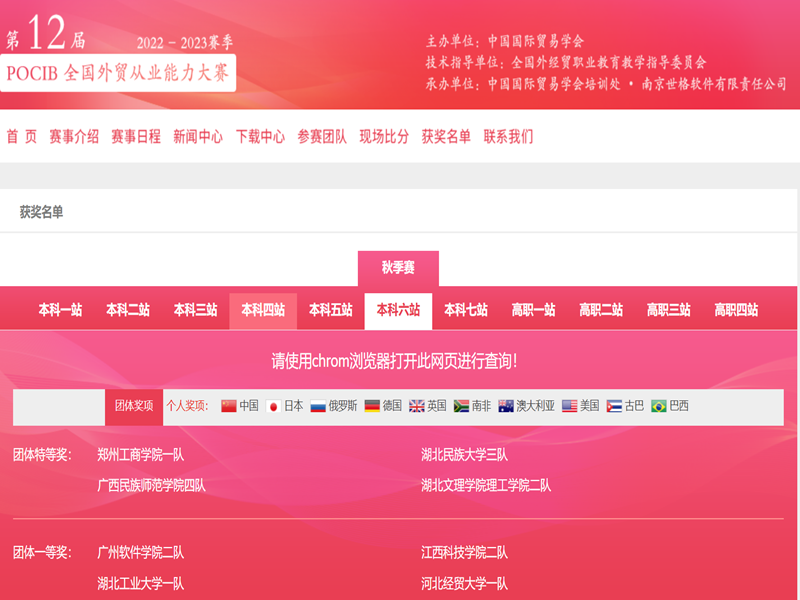The image size is (800, 600).
Task: Select 俄罗斯 individual awards
Action: coord(343,406)
